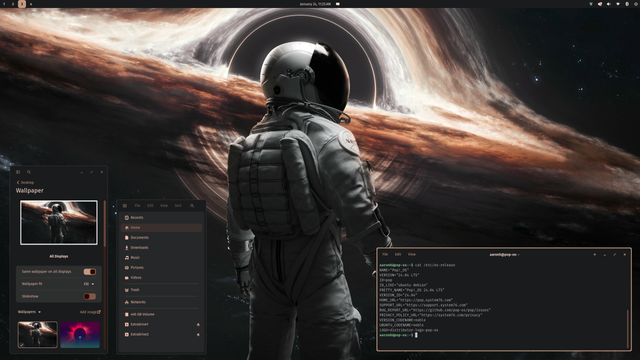Open the View menu in file manager

point(164,206)
